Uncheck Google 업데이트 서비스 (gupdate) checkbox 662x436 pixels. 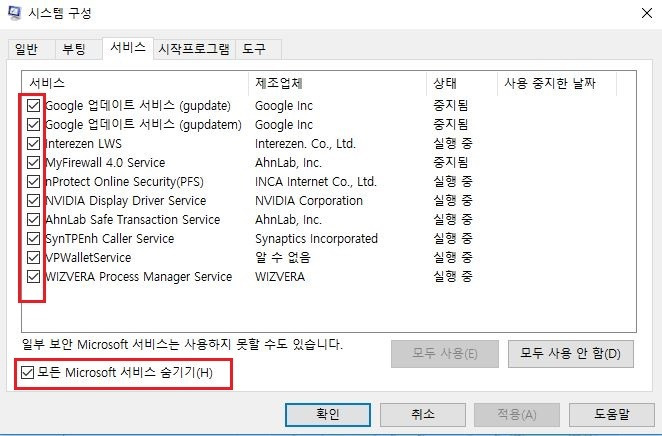[x=33, y=105]
